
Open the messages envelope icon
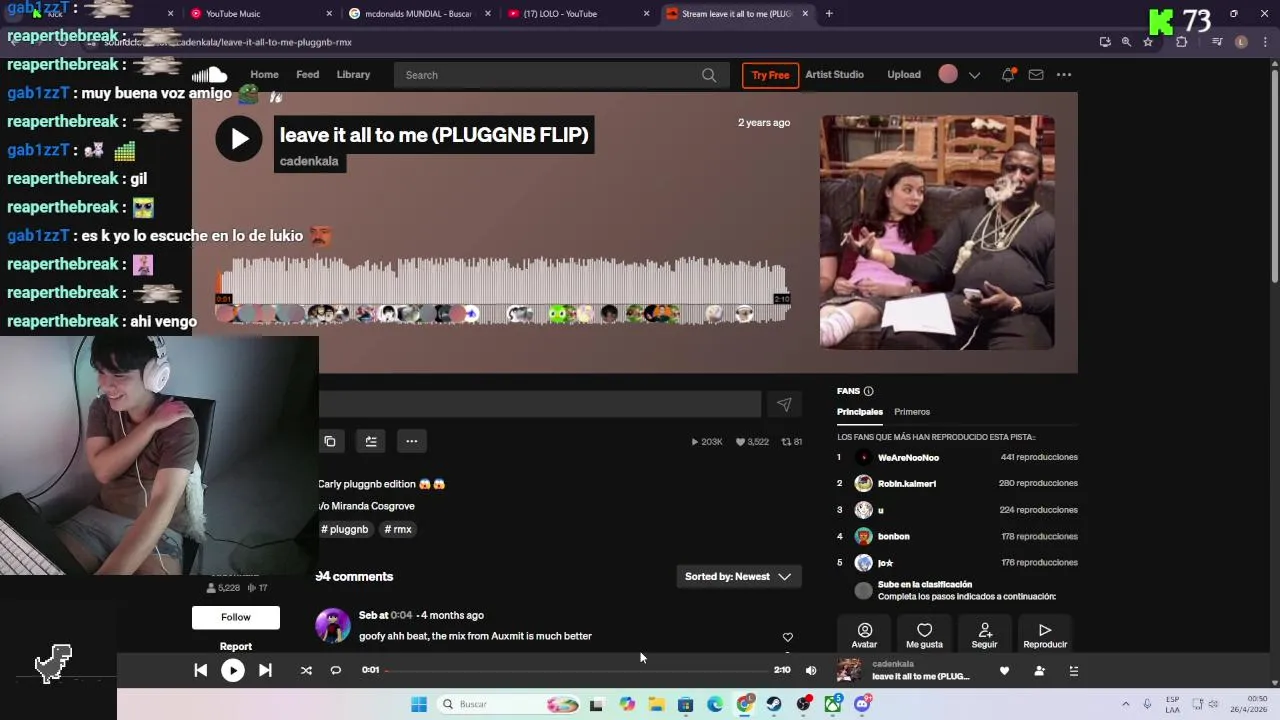pyautogui.click(x=1036, y=75)
